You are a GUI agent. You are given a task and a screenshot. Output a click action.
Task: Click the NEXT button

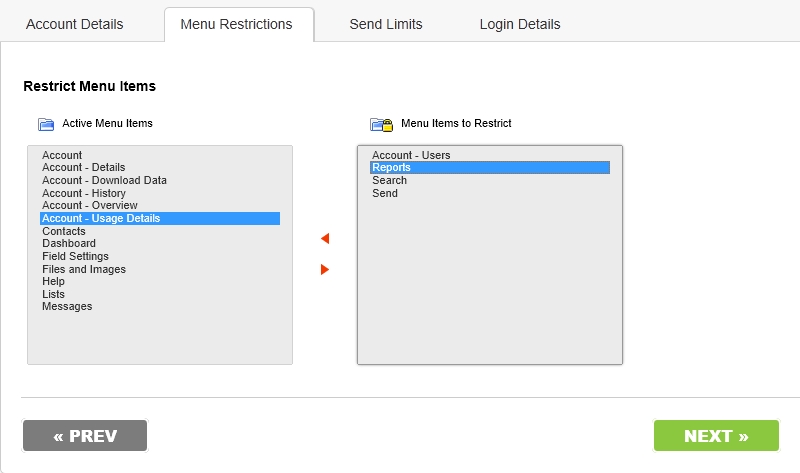coord(716,436)
